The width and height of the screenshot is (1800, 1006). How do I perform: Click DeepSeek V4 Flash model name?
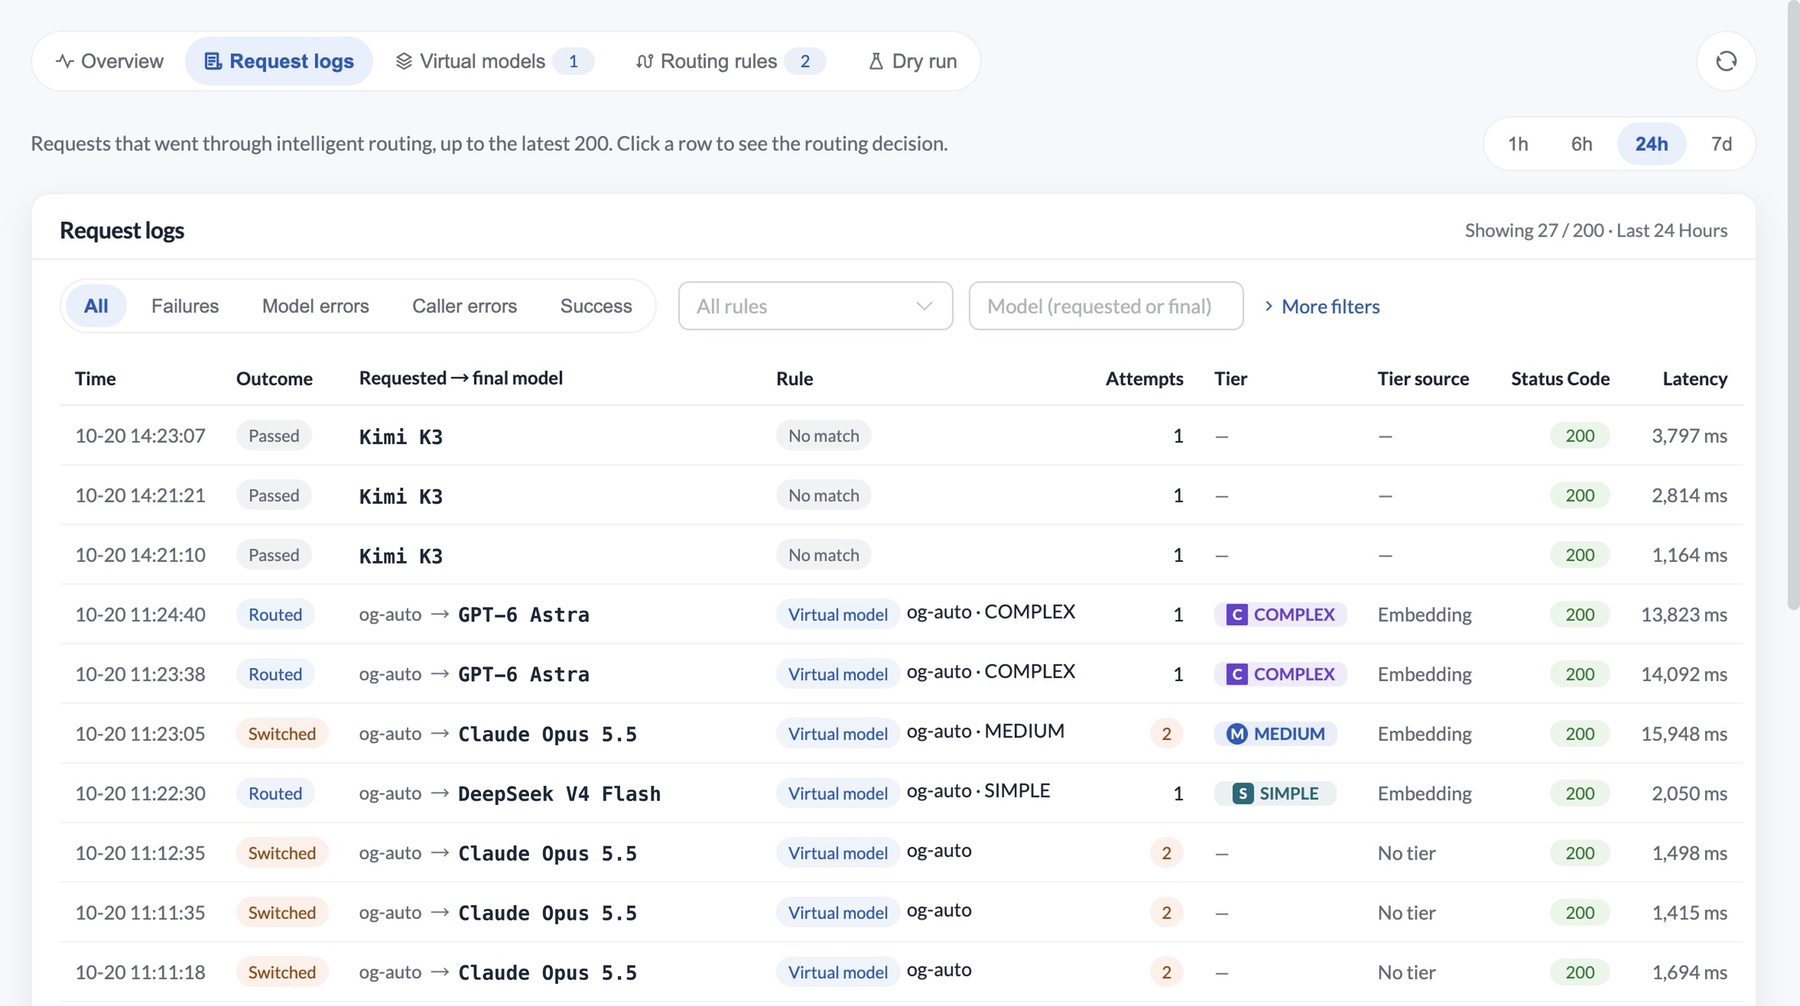coord(559,794)
